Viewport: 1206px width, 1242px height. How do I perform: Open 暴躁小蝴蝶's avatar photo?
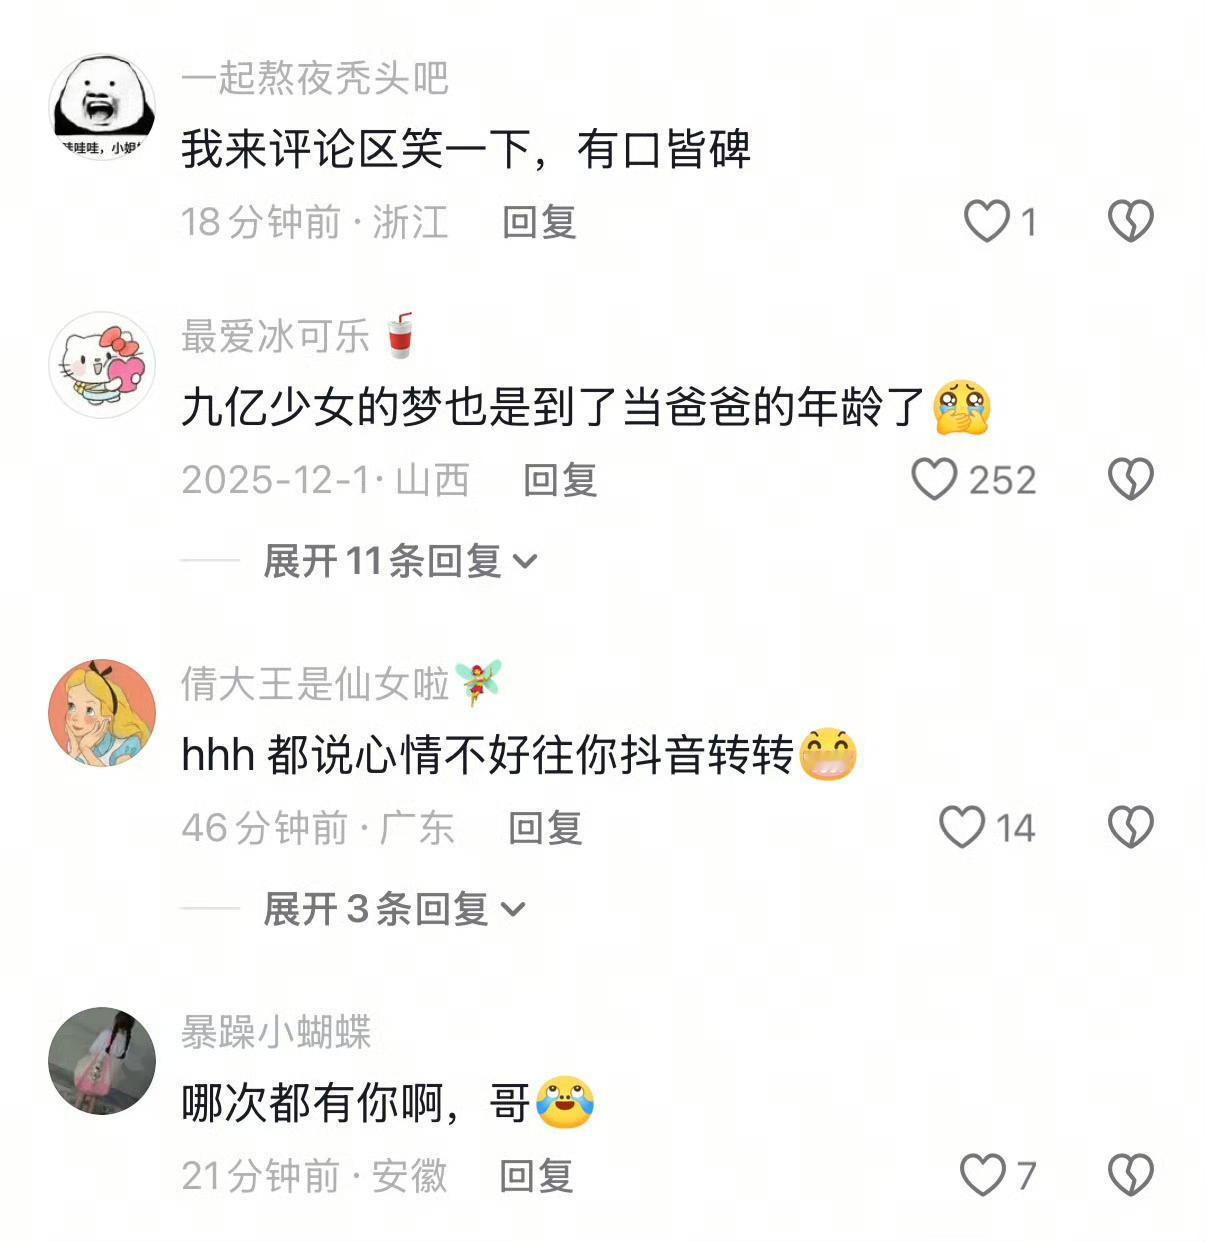102,1061
